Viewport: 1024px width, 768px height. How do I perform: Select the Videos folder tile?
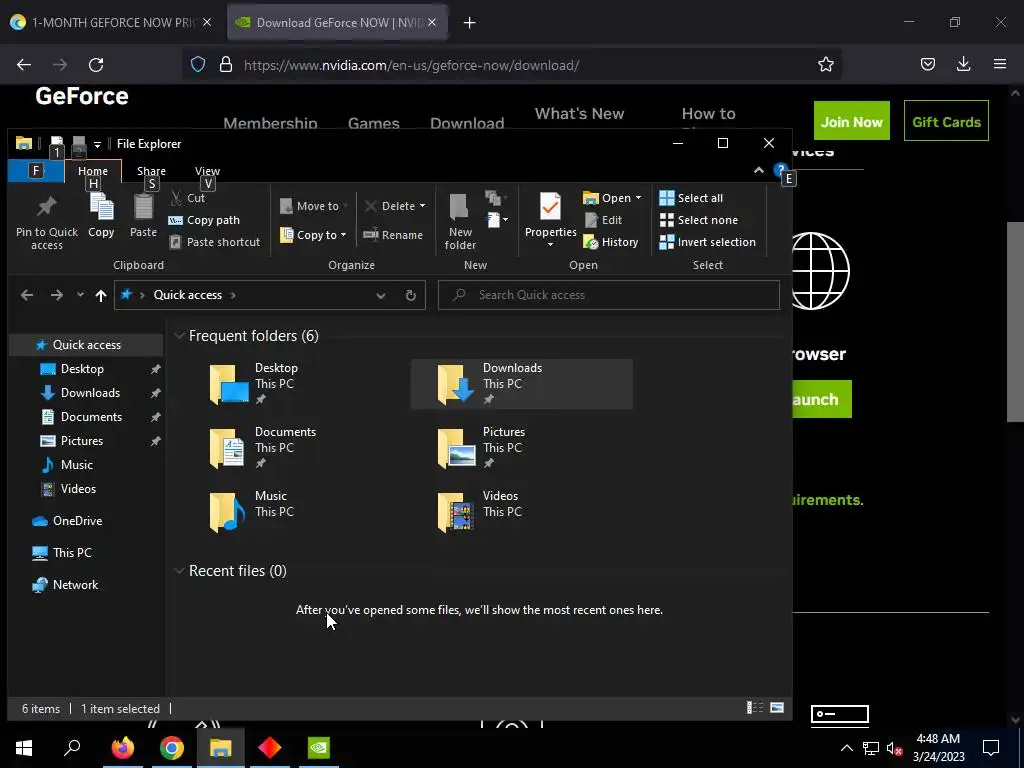(521, 512)
